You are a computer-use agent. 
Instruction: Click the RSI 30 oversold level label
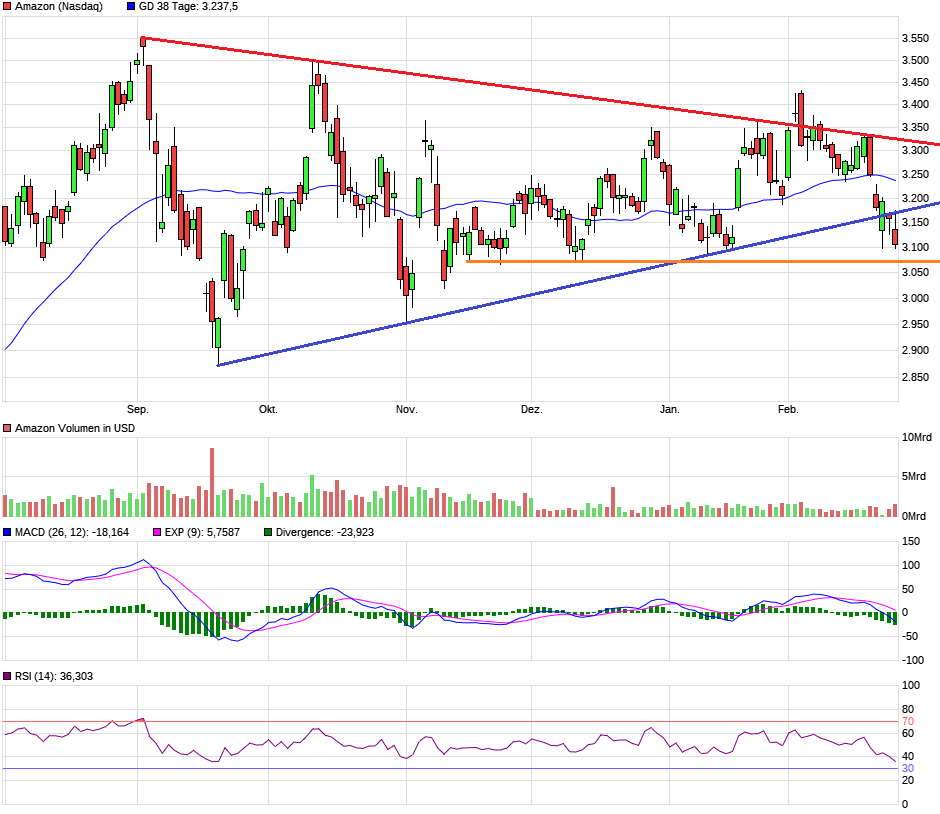(908, 768)
